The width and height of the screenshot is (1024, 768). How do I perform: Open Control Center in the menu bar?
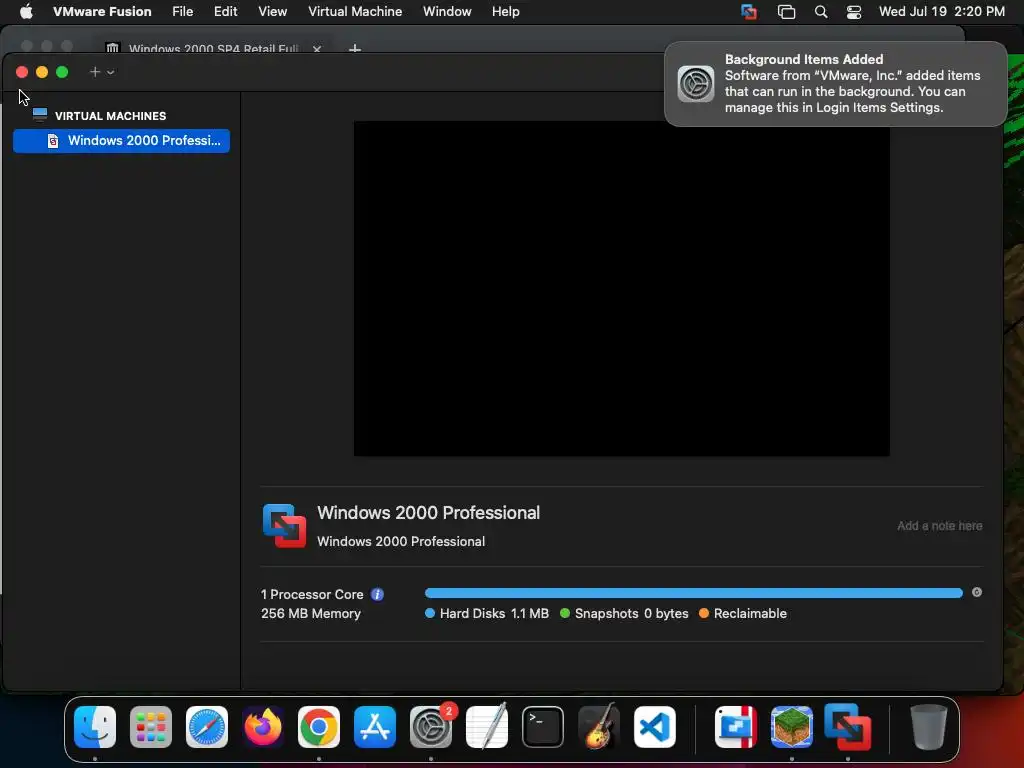coord(854,12)
